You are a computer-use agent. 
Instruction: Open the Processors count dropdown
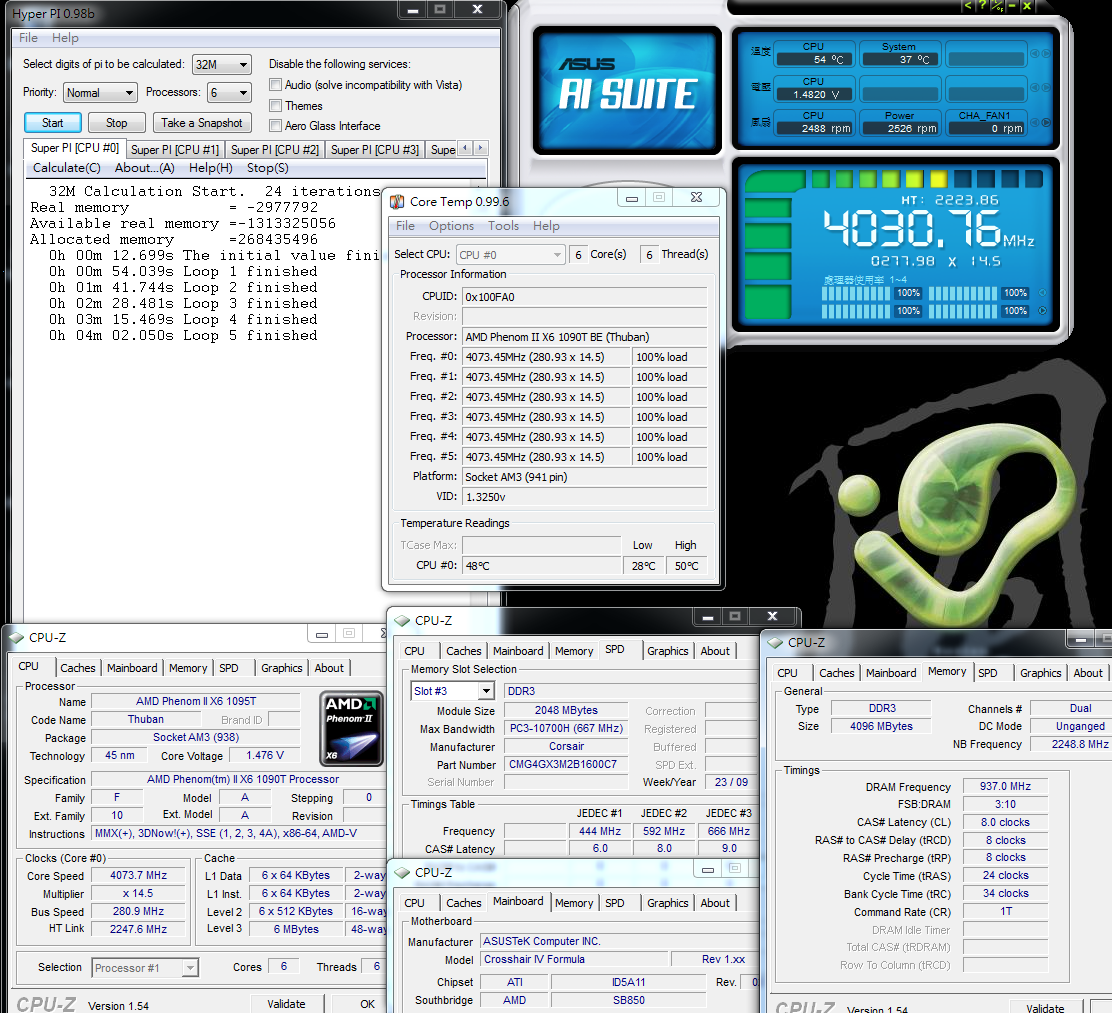230,93
